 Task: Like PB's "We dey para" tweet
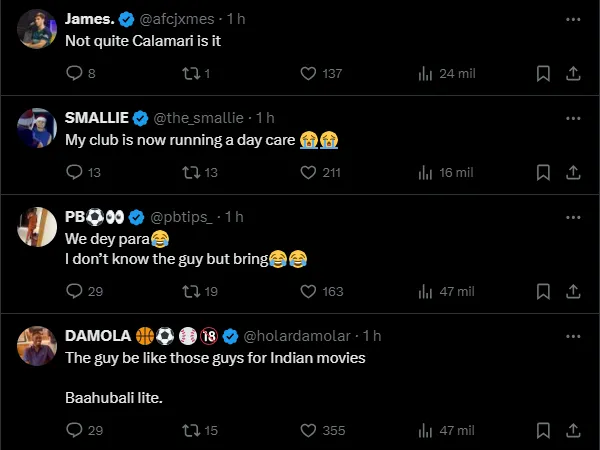[x=308, y=291]
